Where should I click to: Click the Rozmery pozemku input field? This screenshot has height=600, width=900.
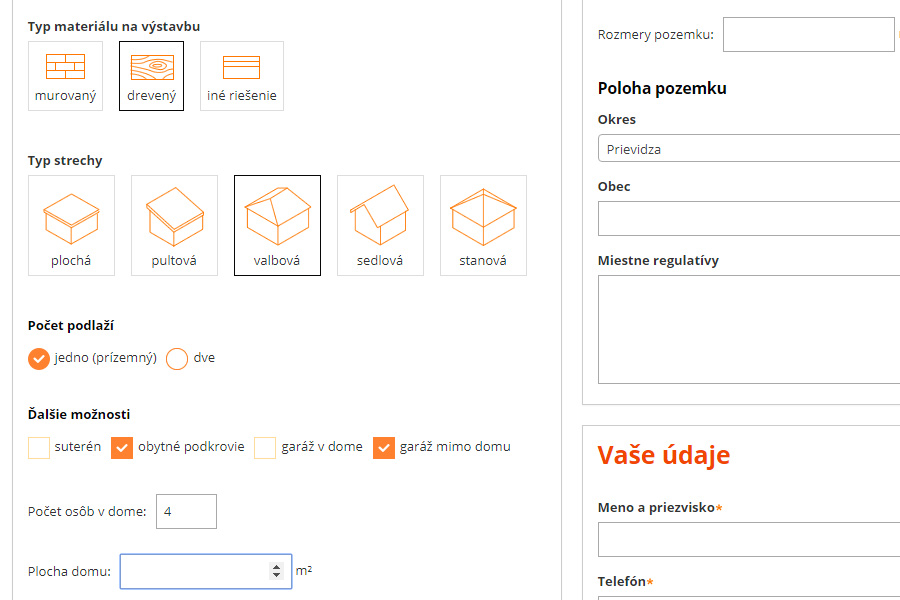808,34
